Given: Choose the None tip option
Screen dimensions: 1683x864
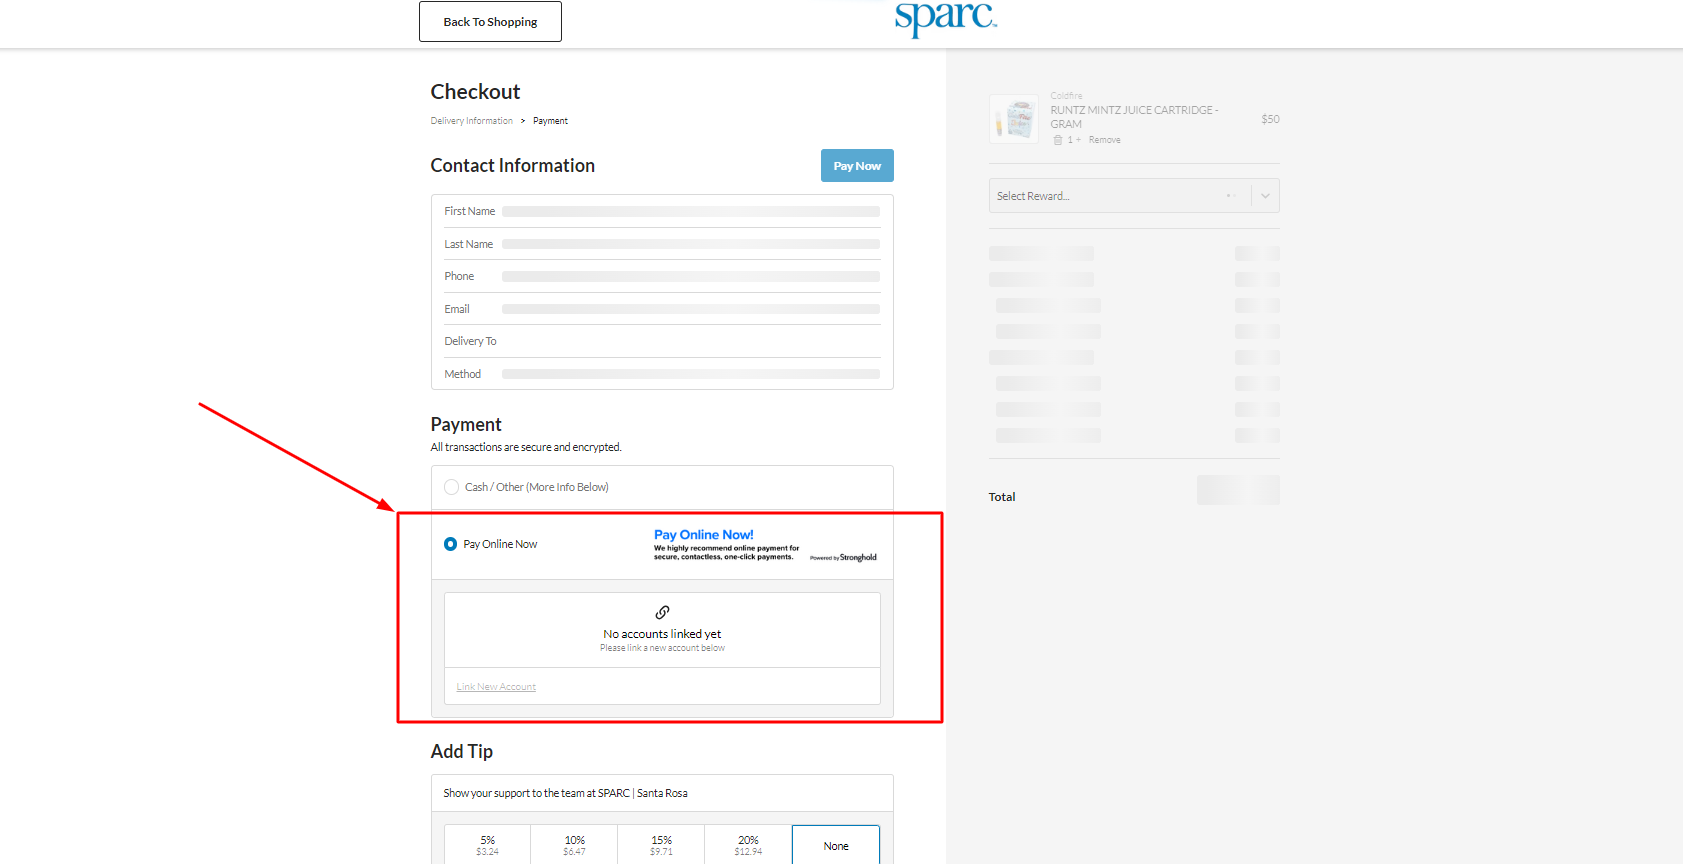Looking at the screenshot, I should [836, 845].
